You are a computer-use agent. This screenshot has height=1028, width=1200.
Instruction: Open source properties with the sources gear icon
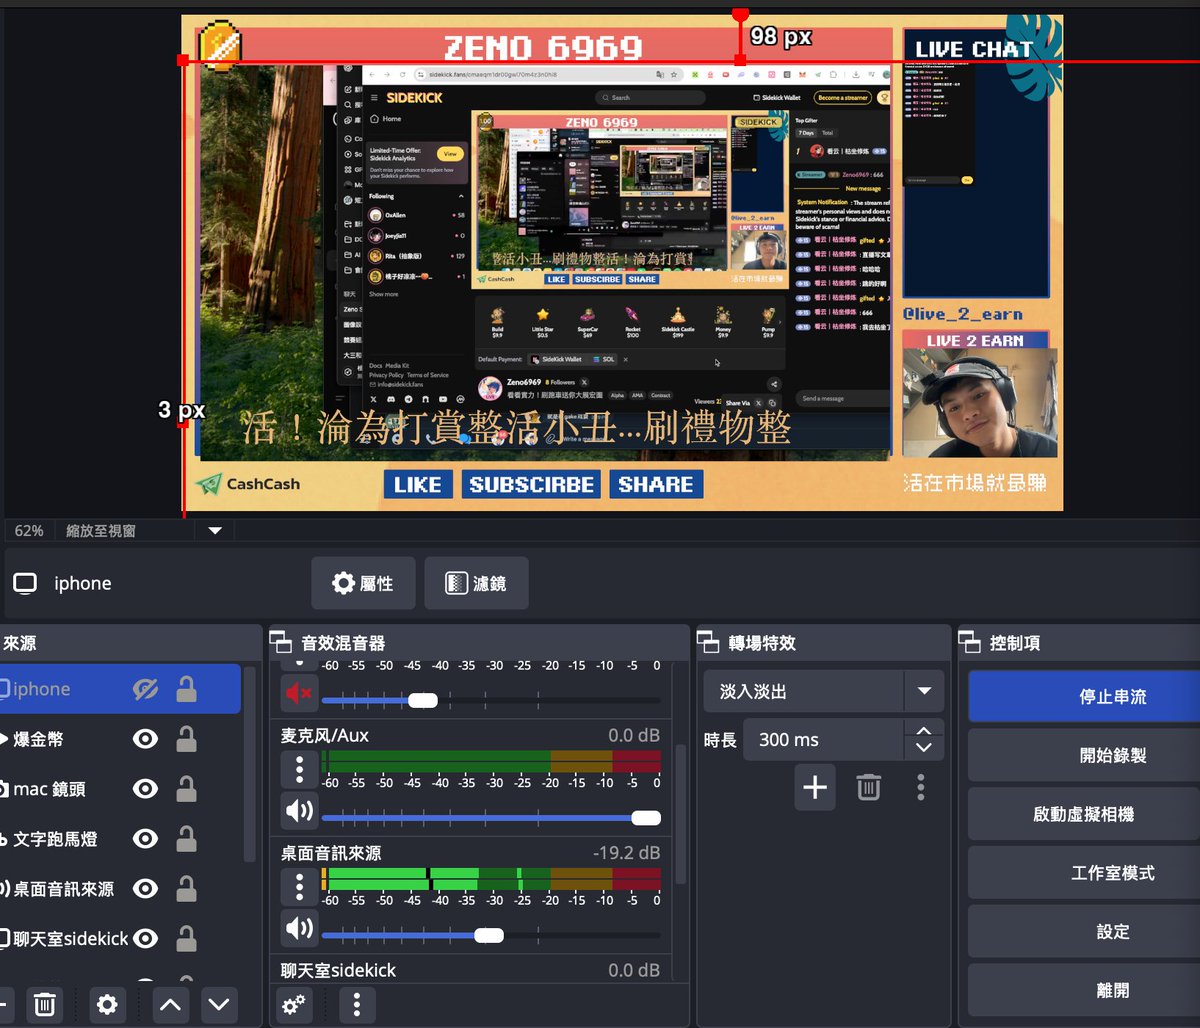[107, 1004]
